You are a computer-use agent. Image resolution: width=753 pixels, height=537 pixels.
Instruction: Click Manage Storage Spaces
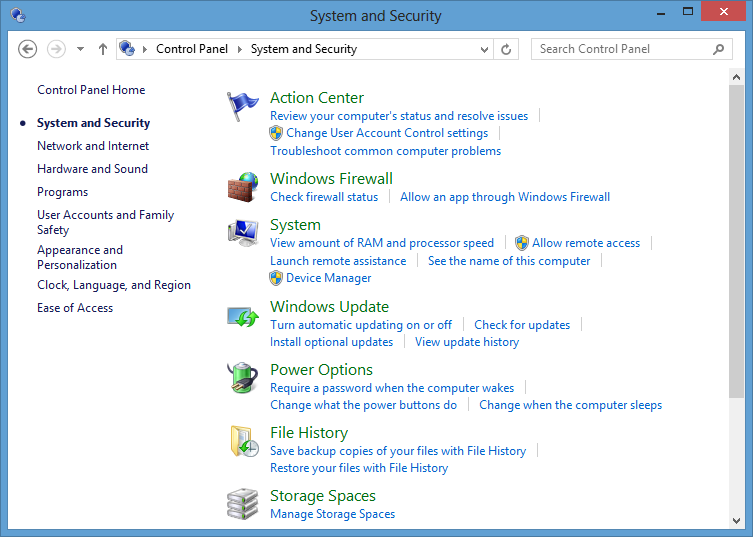click(332, 514)
